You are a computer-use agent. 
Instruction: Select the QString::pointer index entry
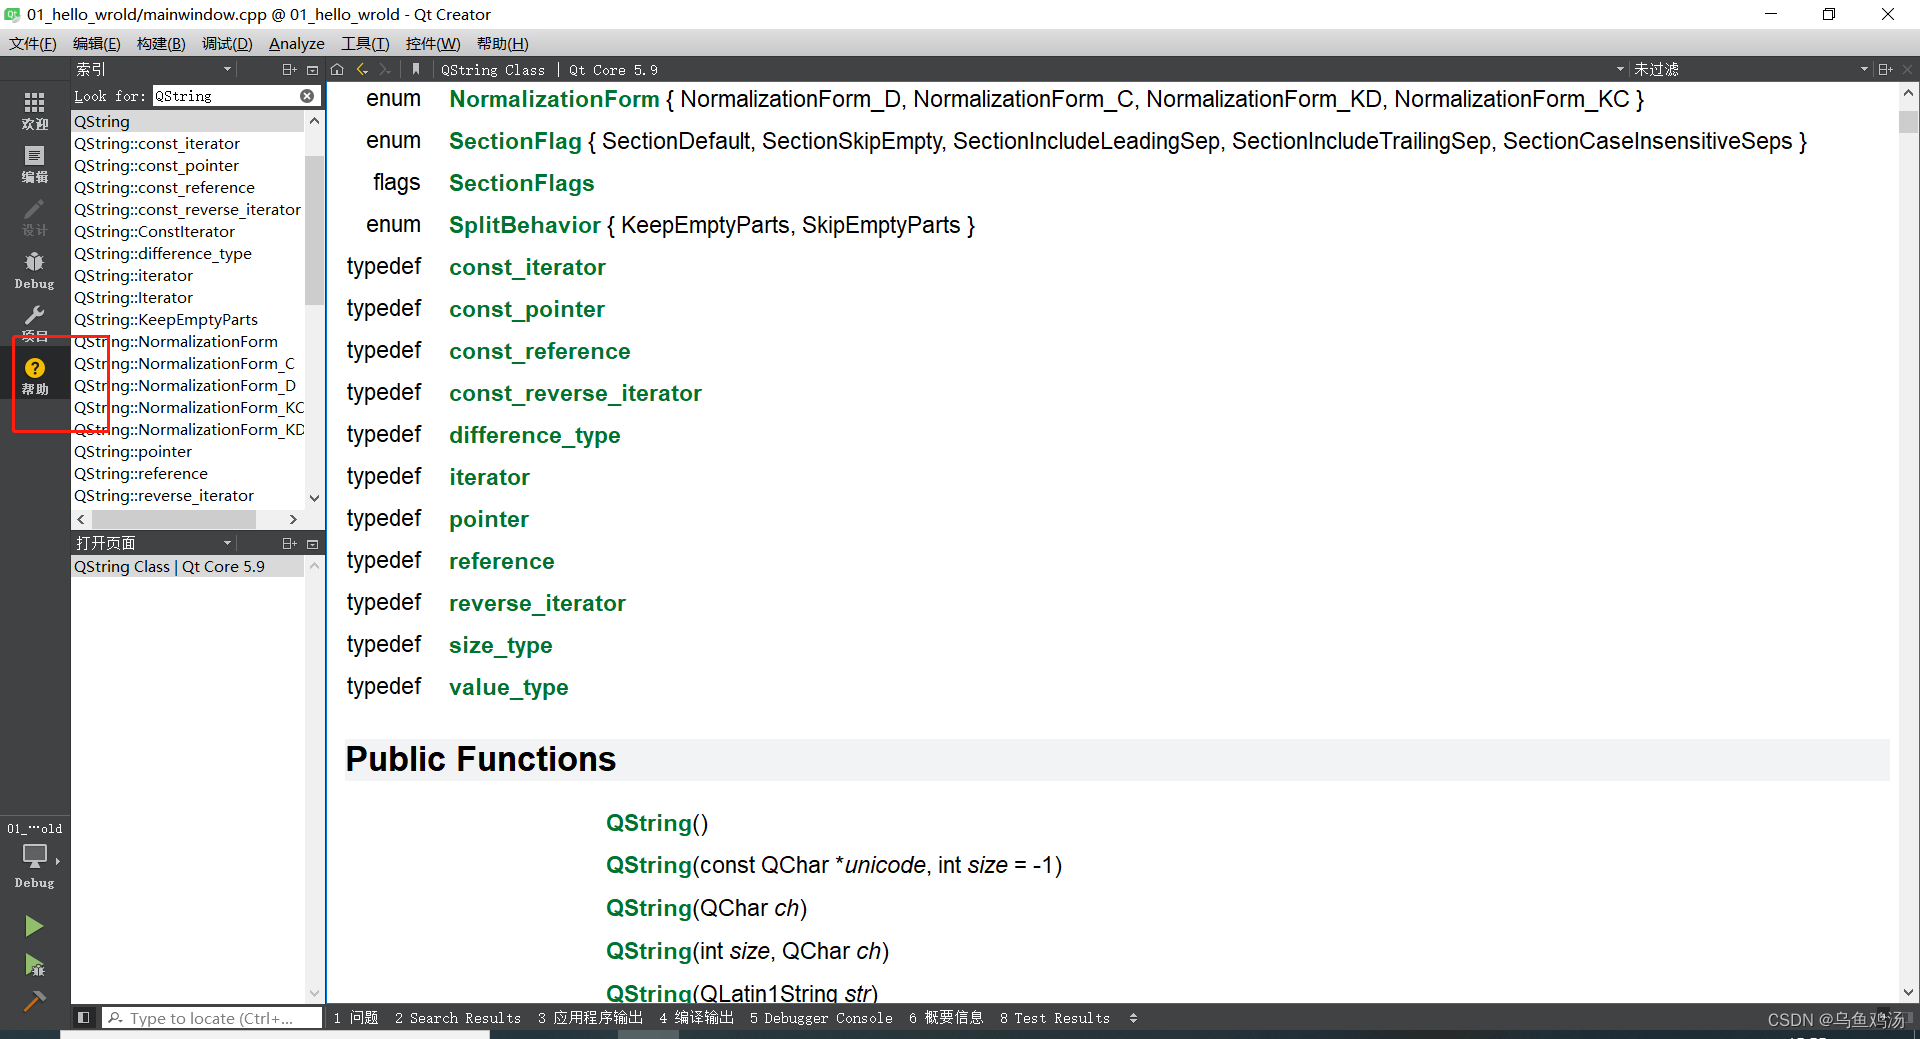point(188,452)
